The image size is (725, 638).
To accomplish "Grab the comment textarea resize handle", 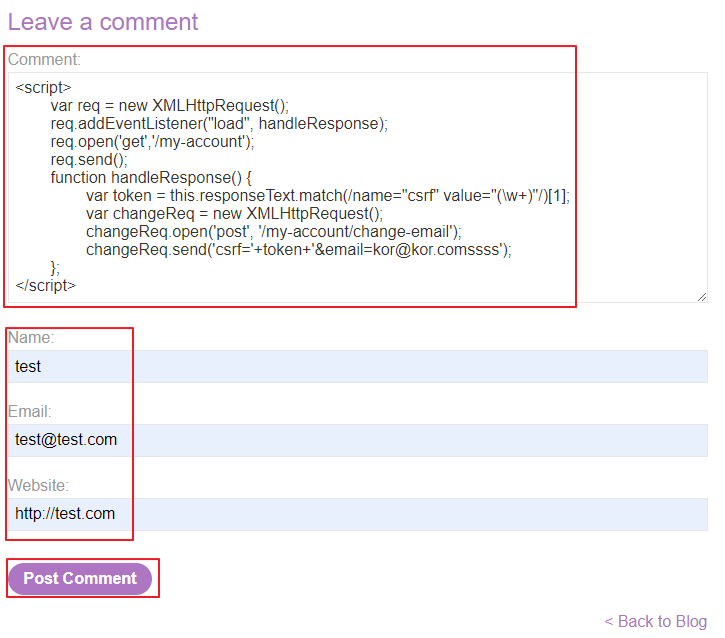I will [x=702, y=297].
